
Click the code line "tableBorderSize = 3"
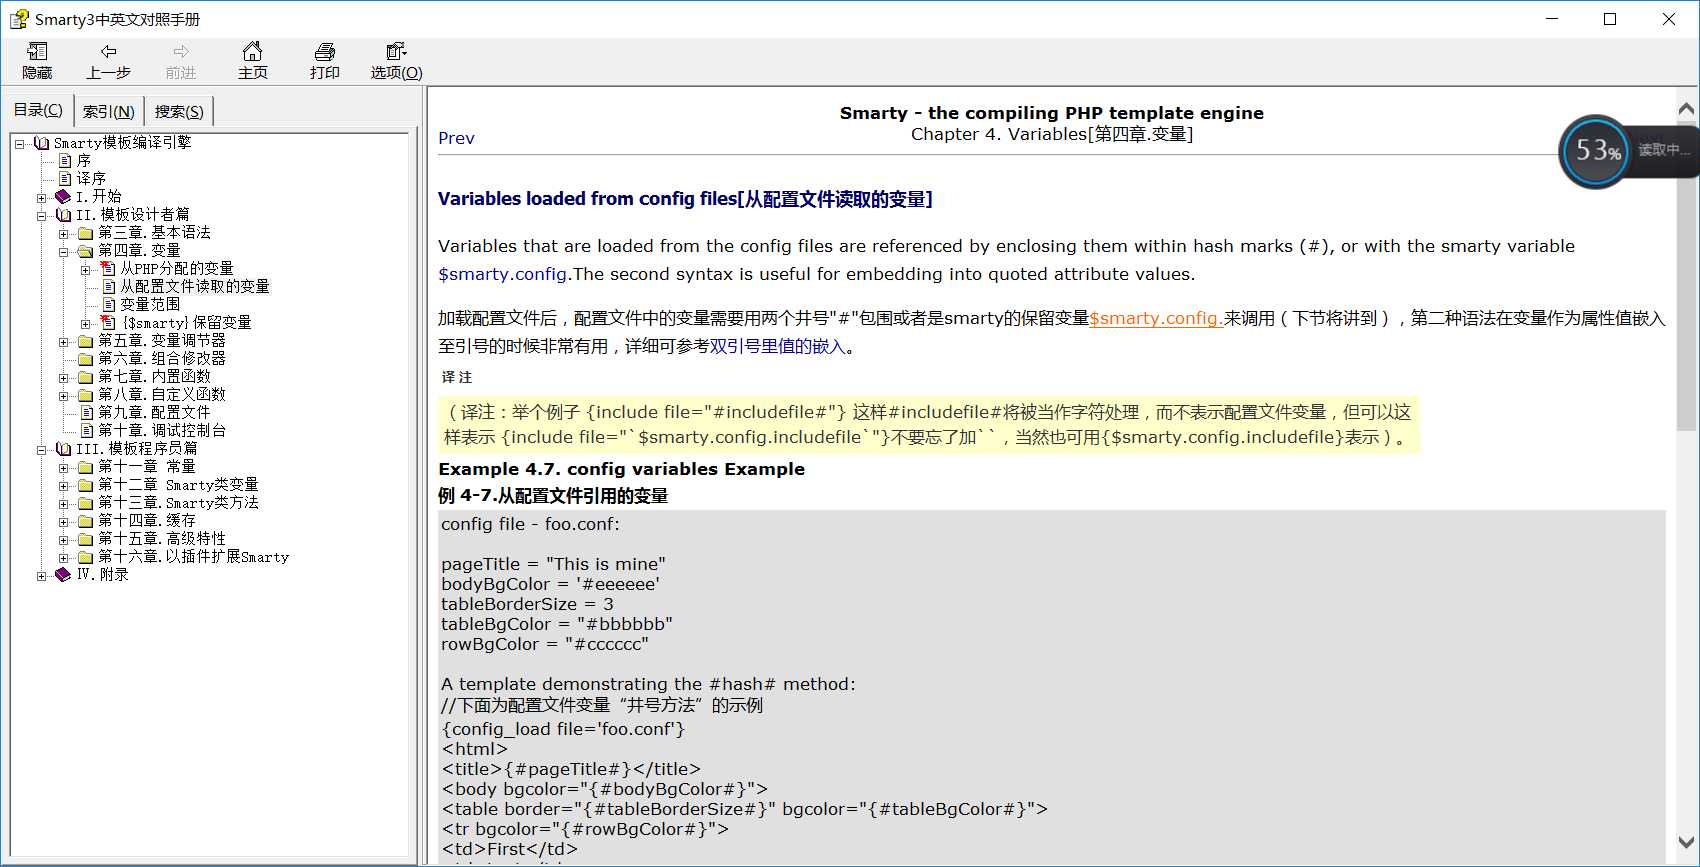point(527,604)
